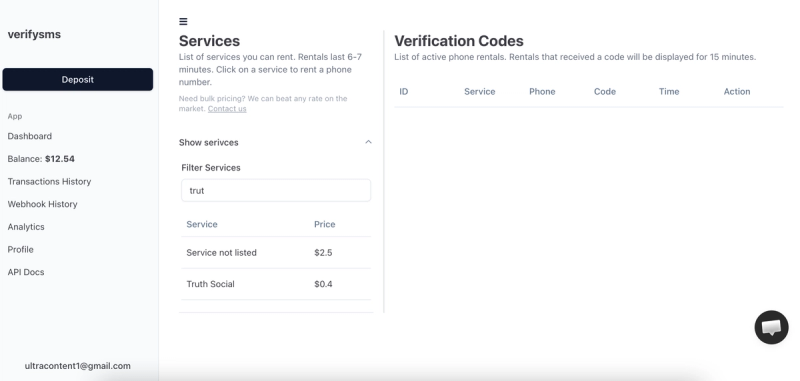Collapse the Show services chevron
Image resolution: width=800 pixels, height=381 pixels.
[368, 142]
